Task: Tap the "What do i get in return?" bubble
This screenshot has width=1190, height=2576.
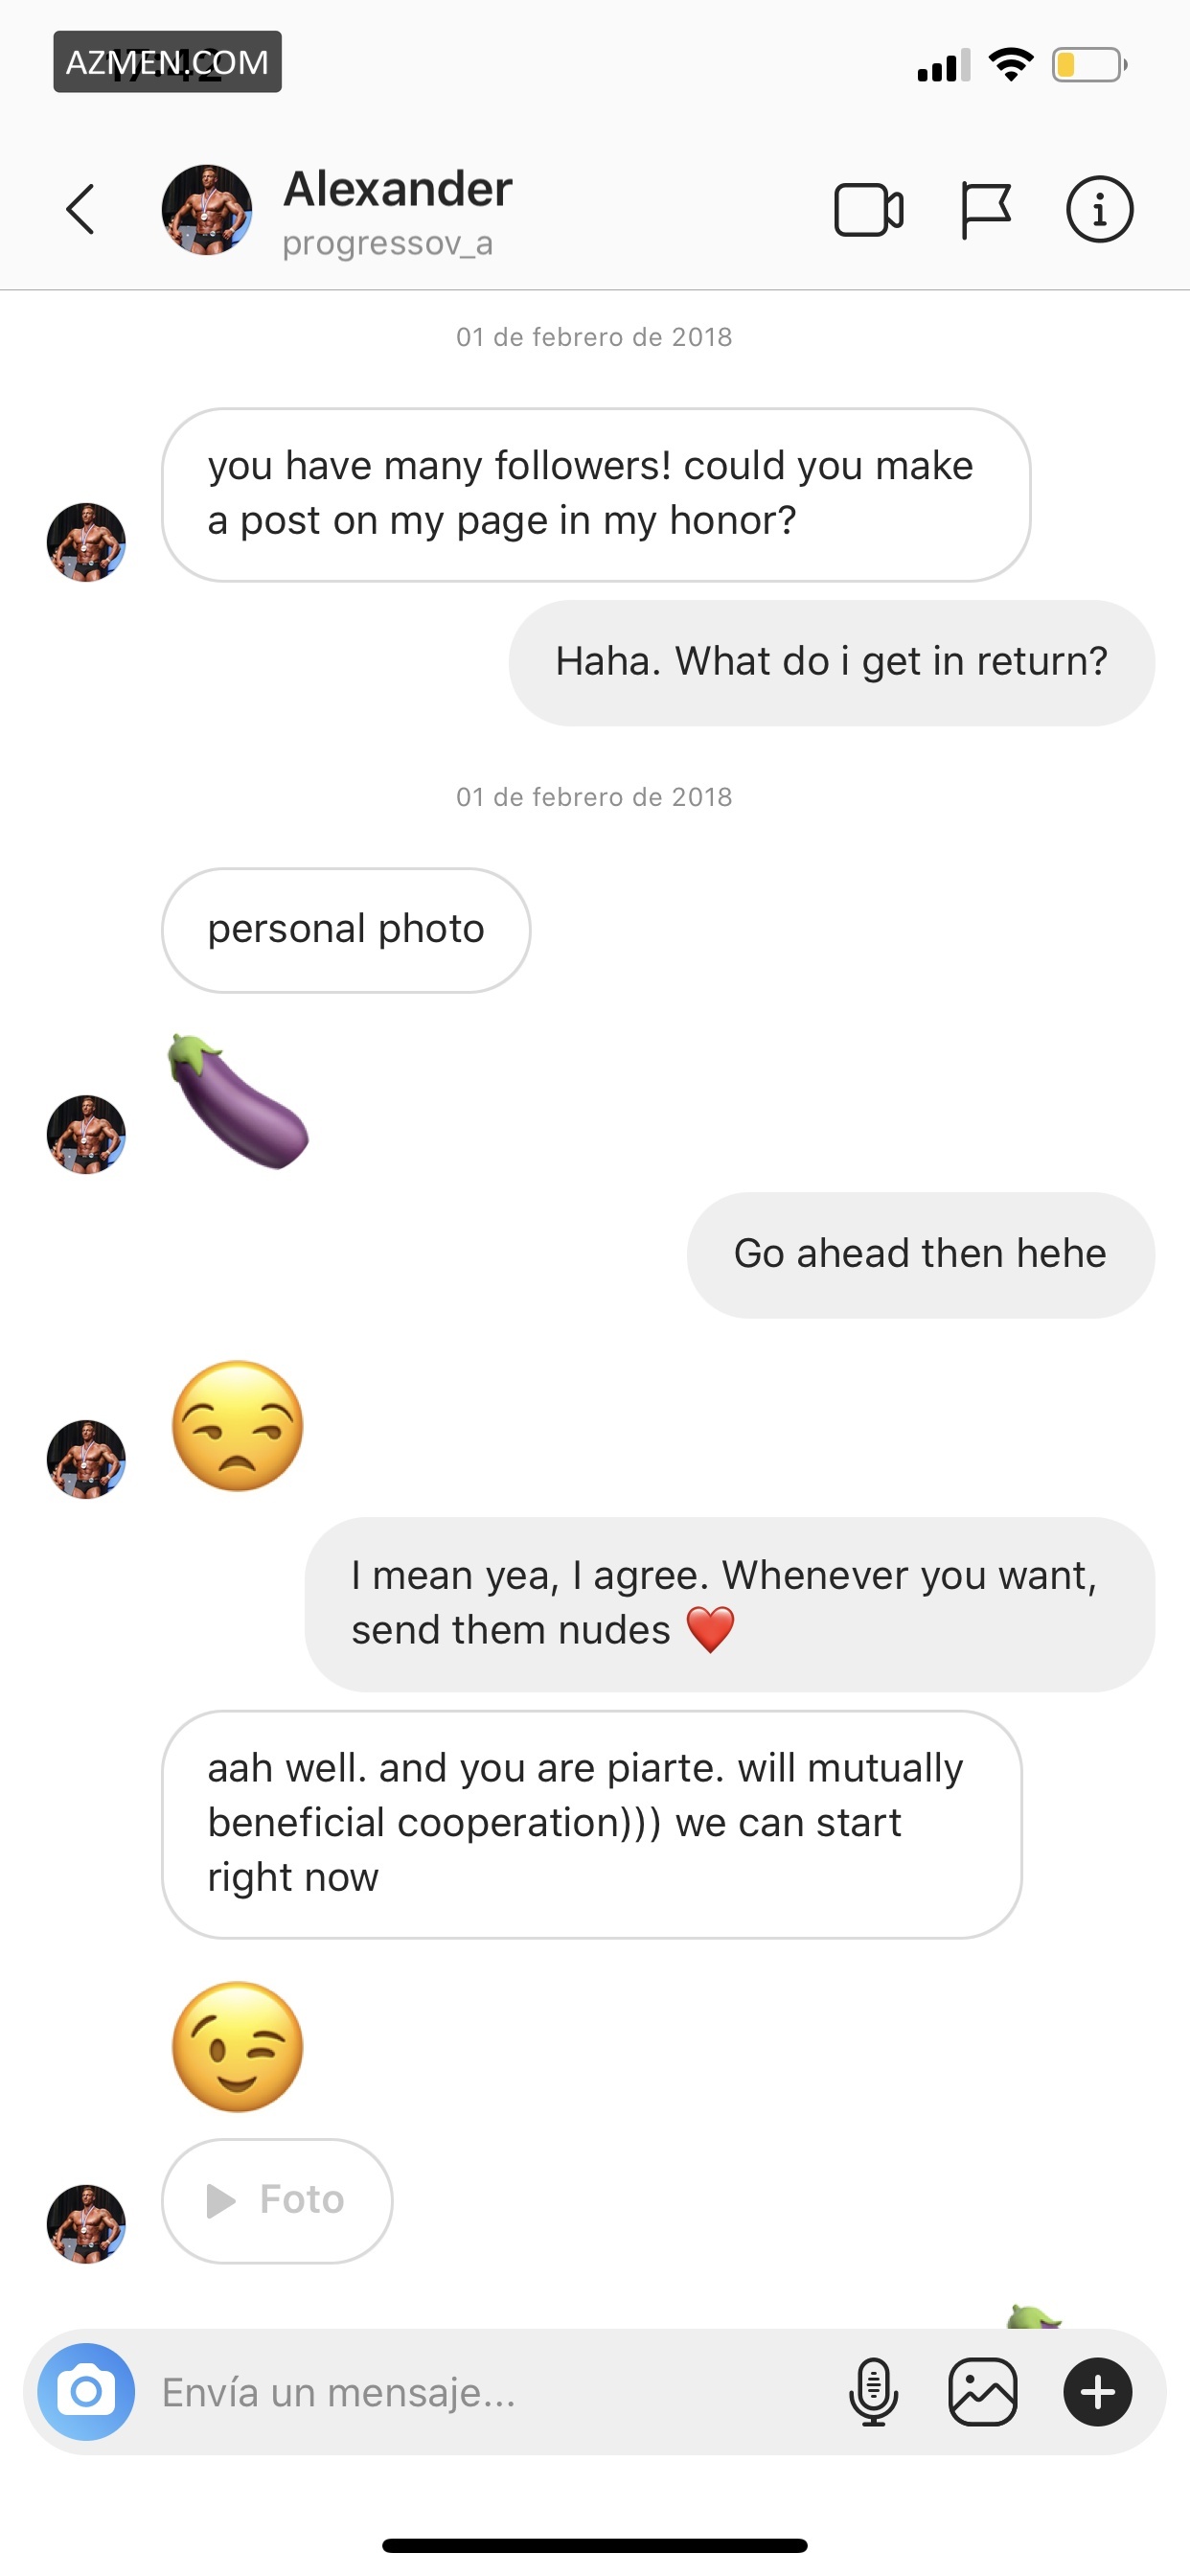Action: 831,662
